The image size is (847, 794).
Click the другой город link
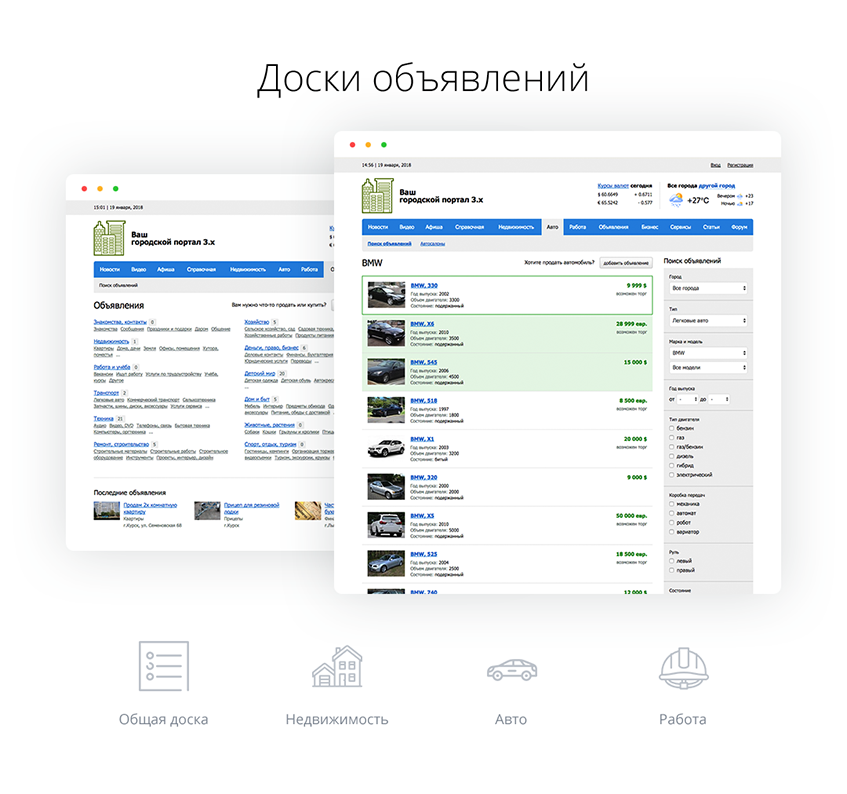click(x=717, y=186)
